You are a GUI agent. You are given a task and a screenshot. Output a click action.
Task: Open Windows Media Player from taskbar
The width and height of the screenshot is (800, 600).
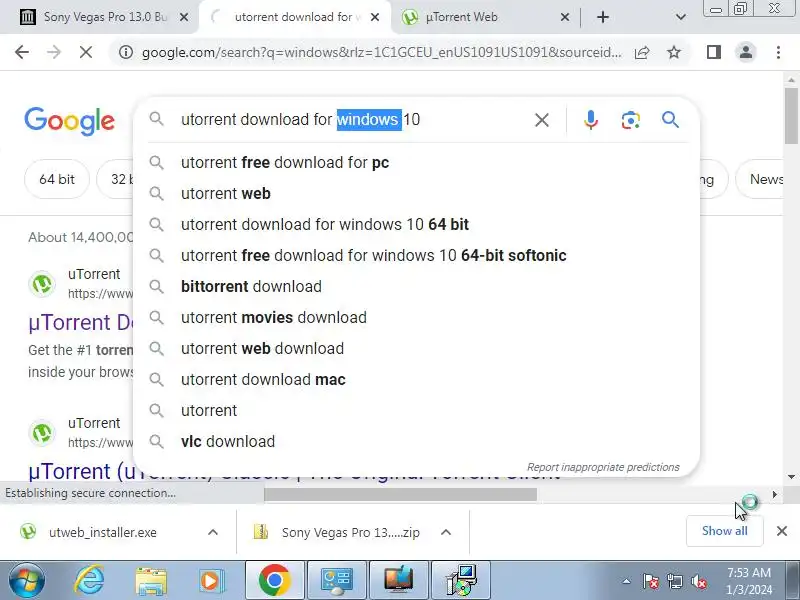(x=212, y=581)
